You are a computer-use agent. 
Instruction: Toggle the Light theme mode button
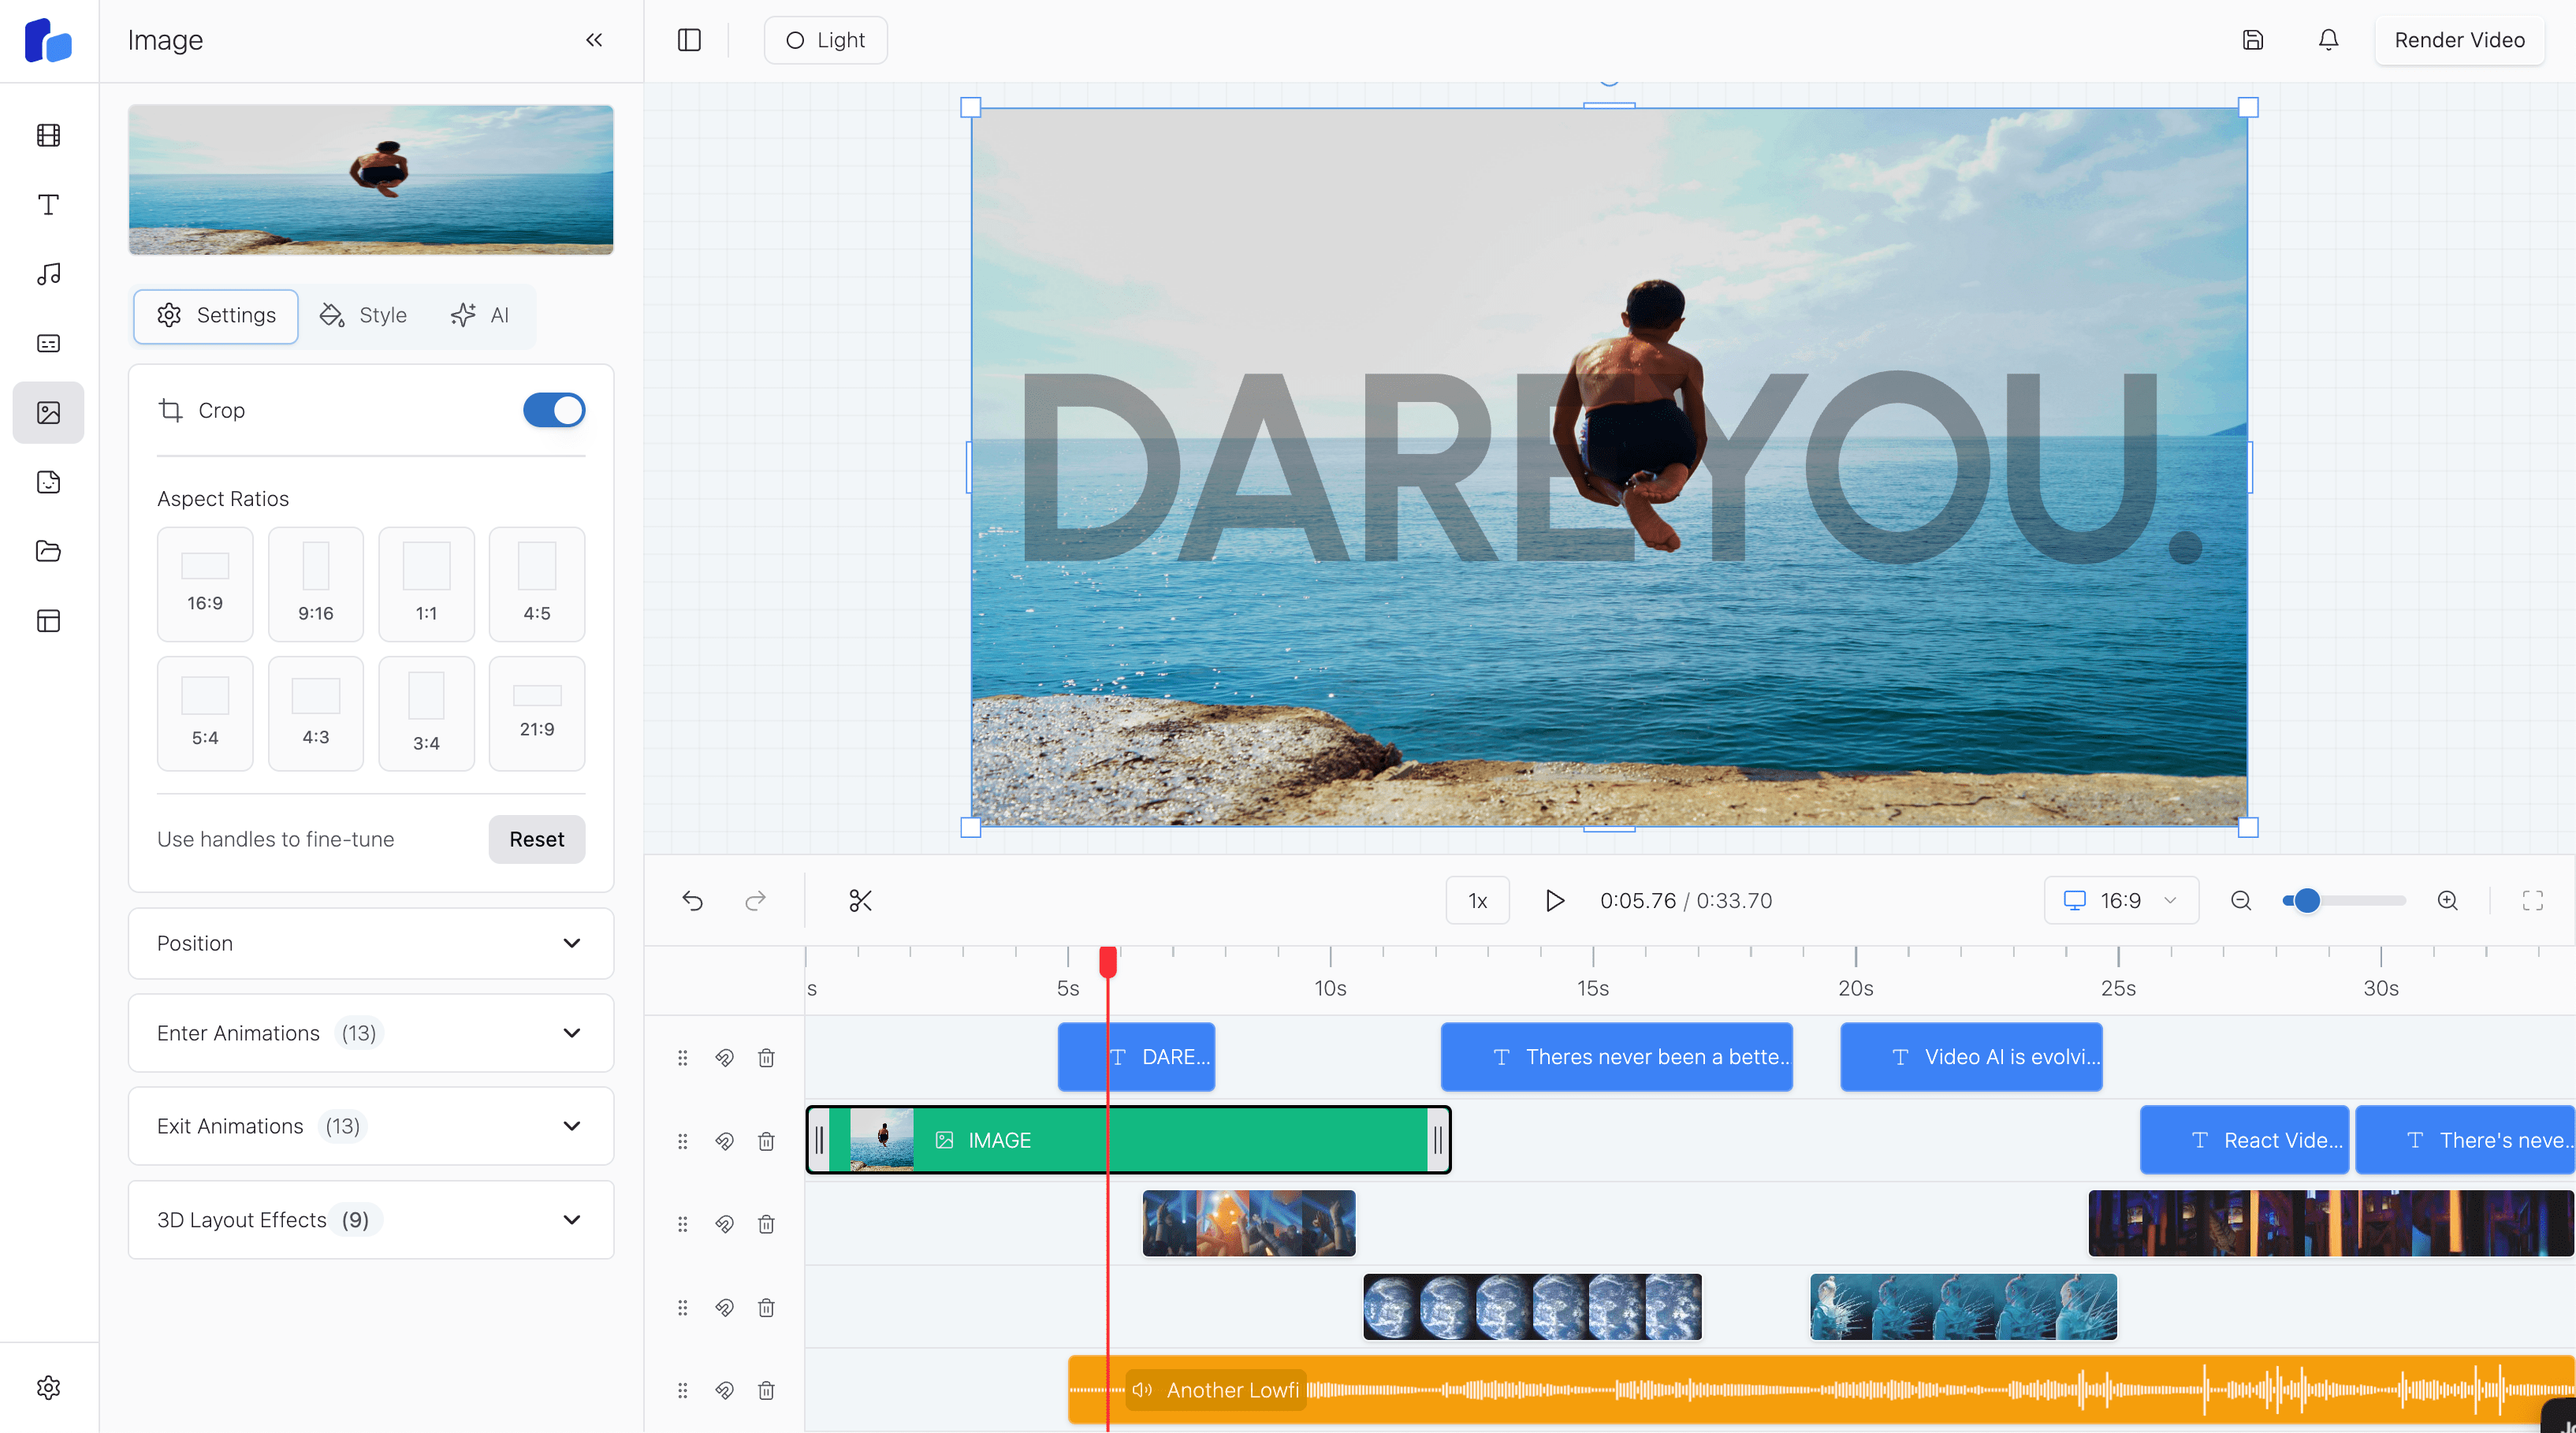tap(825, 40)
